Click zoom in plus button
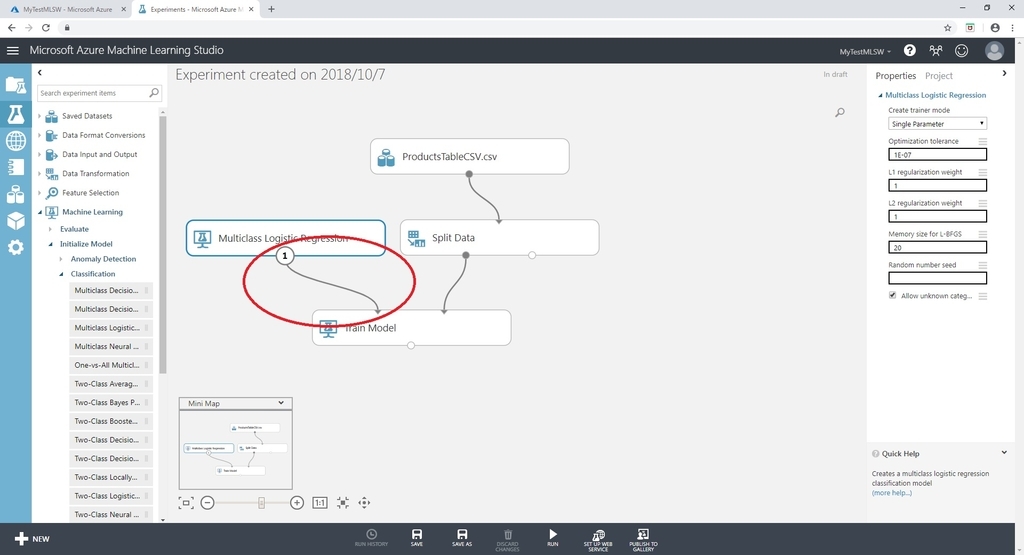The height and width of the screenshot is (555, 1024). [297, 503]
